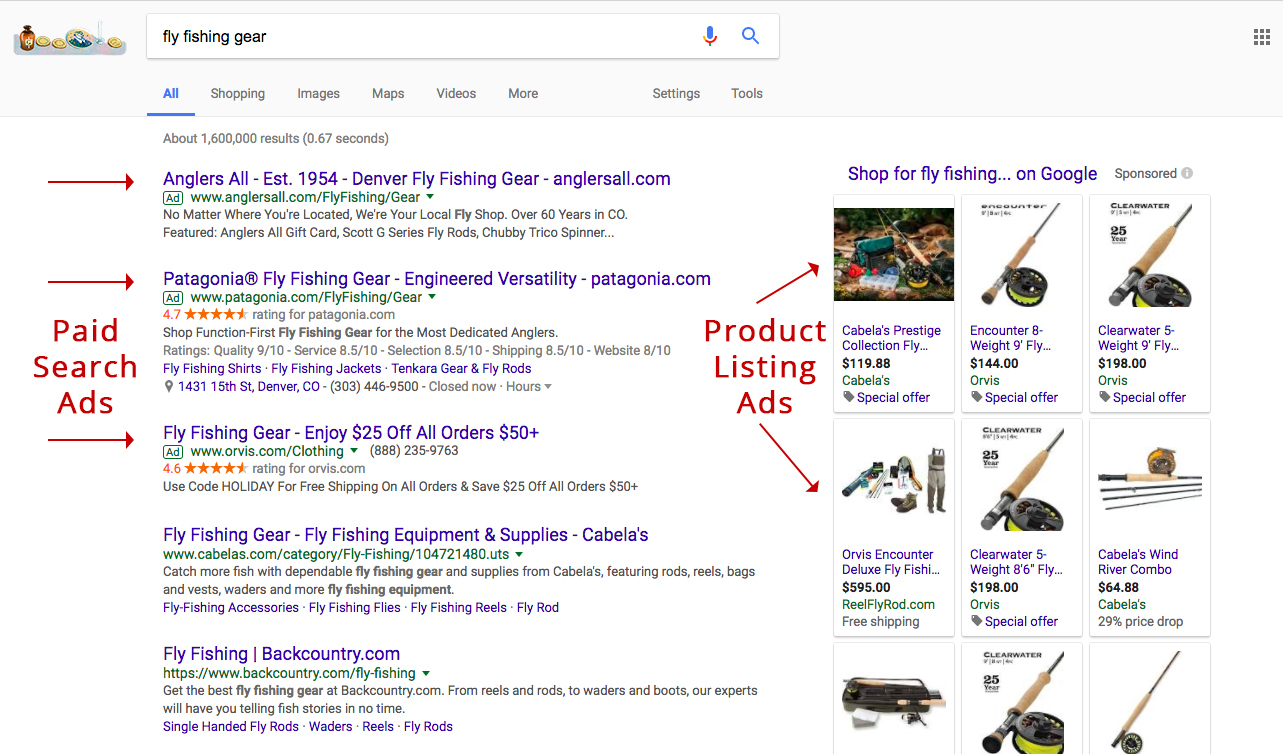
Task: Switch to the Images tab
Action: tap(318, 93)
